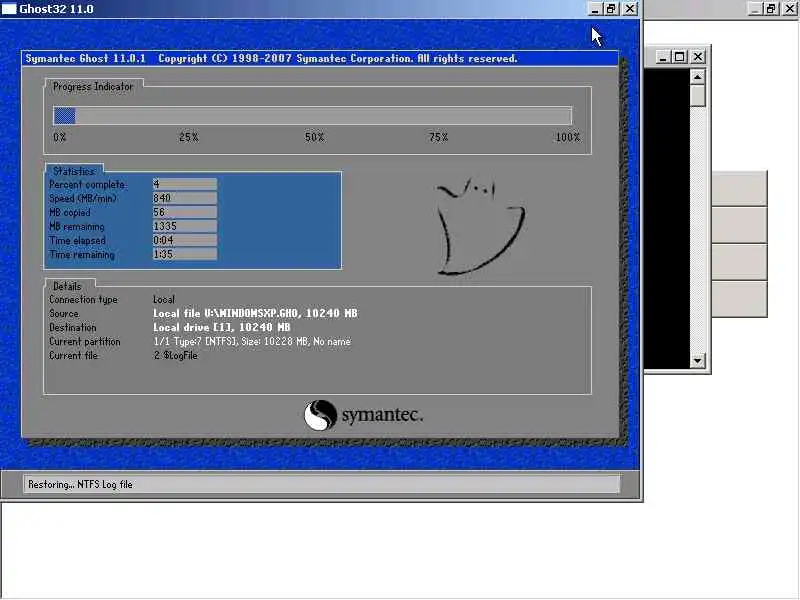800x600 pixels.
Task: Click the Connection type Local value
Action: tap(164, 299)
